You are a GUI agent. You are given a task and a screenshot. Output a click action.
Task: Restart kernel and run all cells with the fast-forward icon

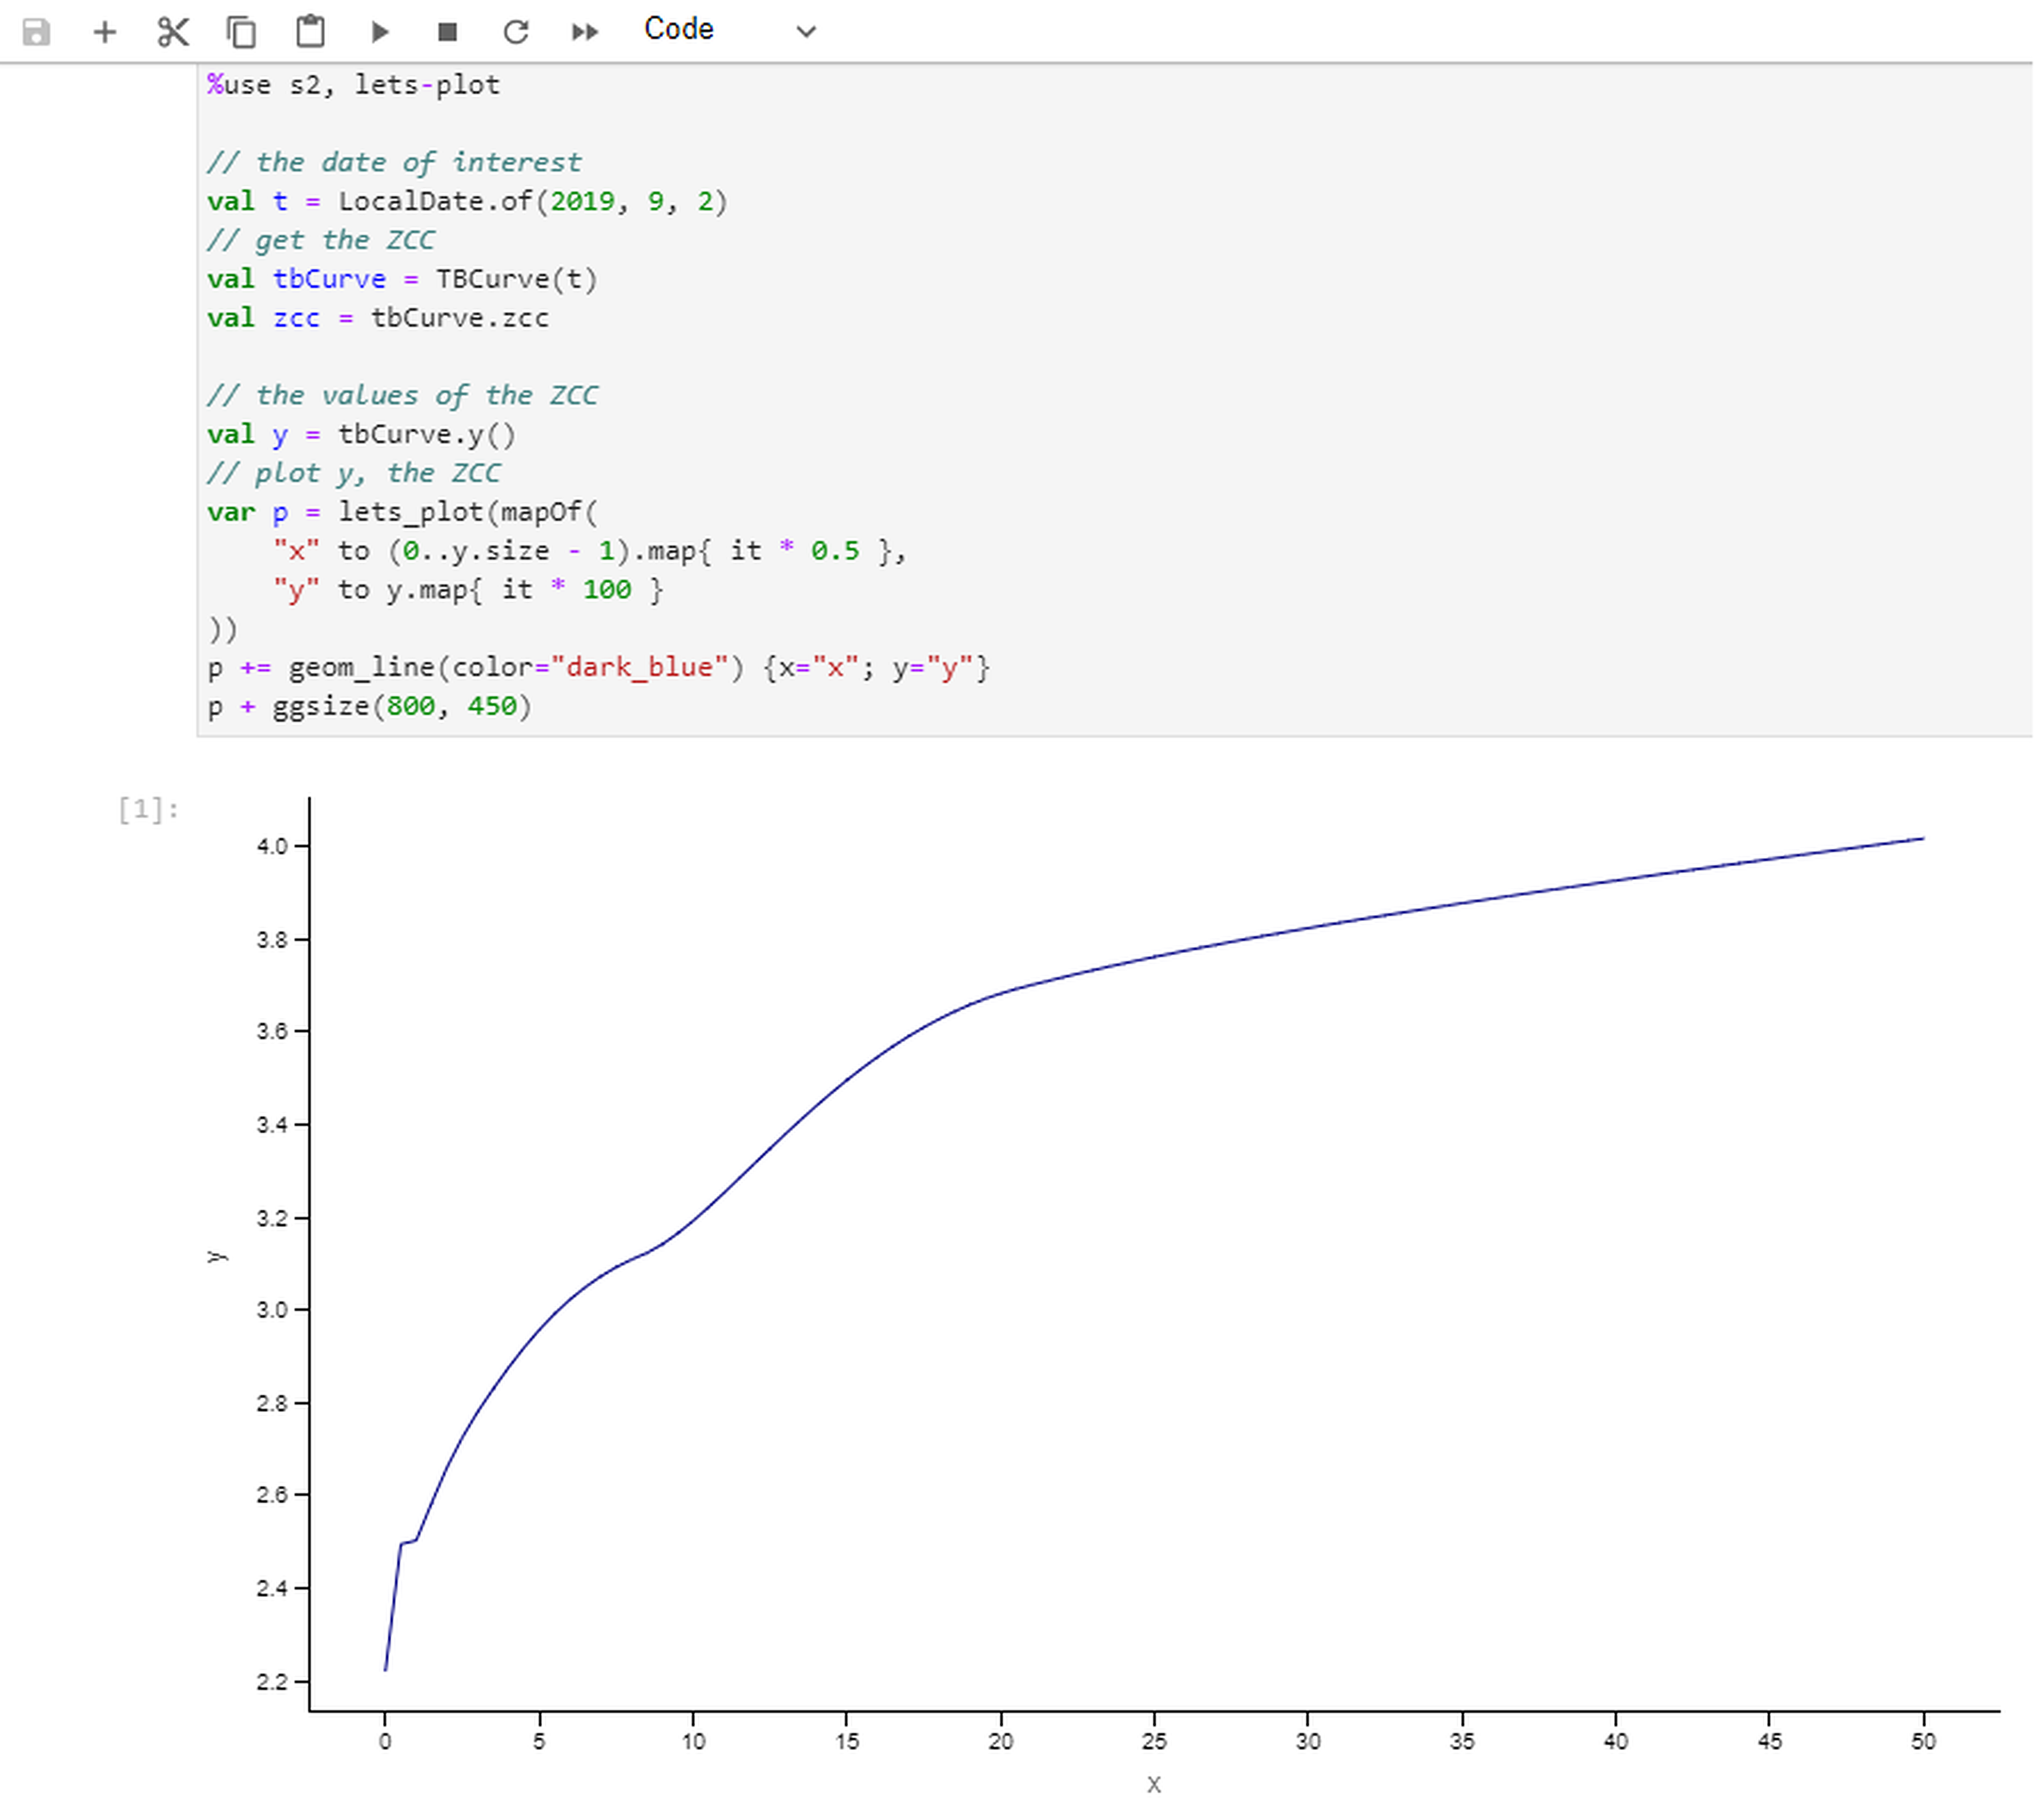click(x=584, y=32)
